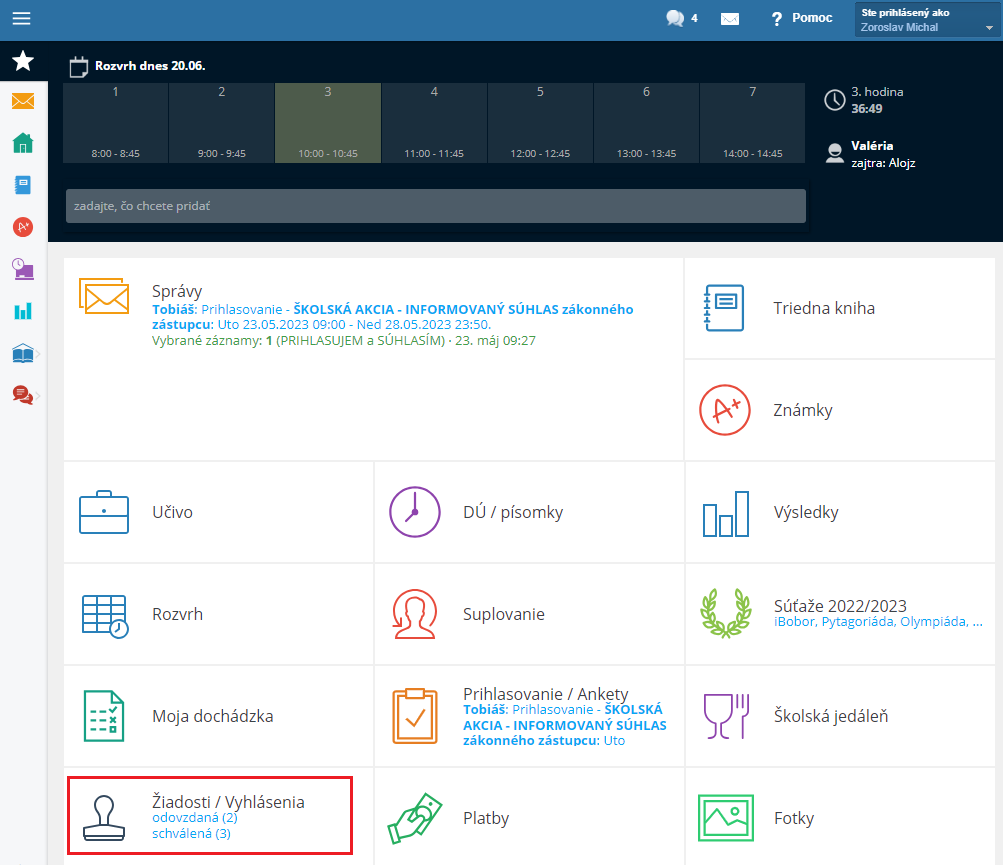Image resolution: width=1003 pixels, height=865 pixels.
Task: Open the ŠKOLSKÁ AKCIA message from Tobiáš
Action: [392, 317]
